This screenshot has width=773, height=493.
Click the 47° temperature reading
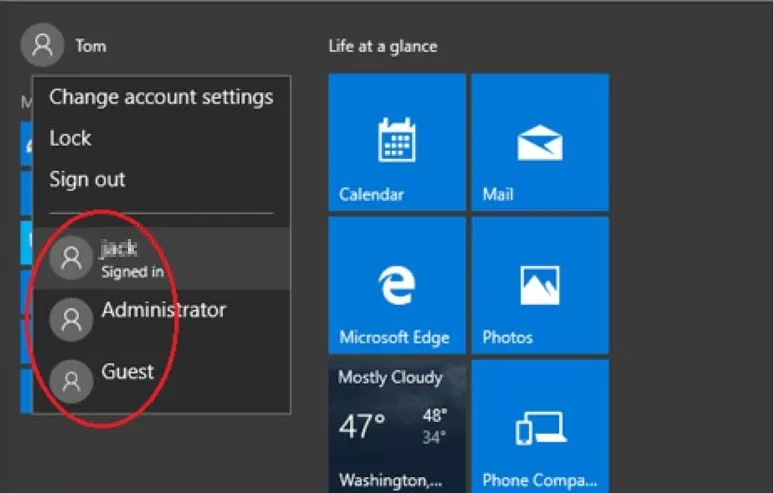coord(362,425)
